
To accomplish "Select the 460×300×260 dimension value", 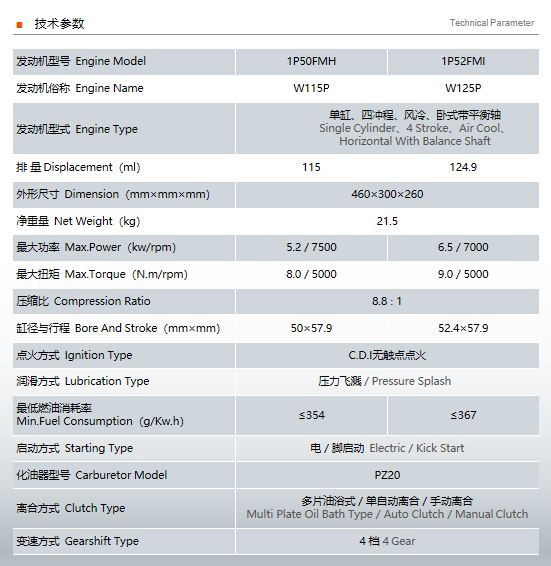I will (387, 194).
